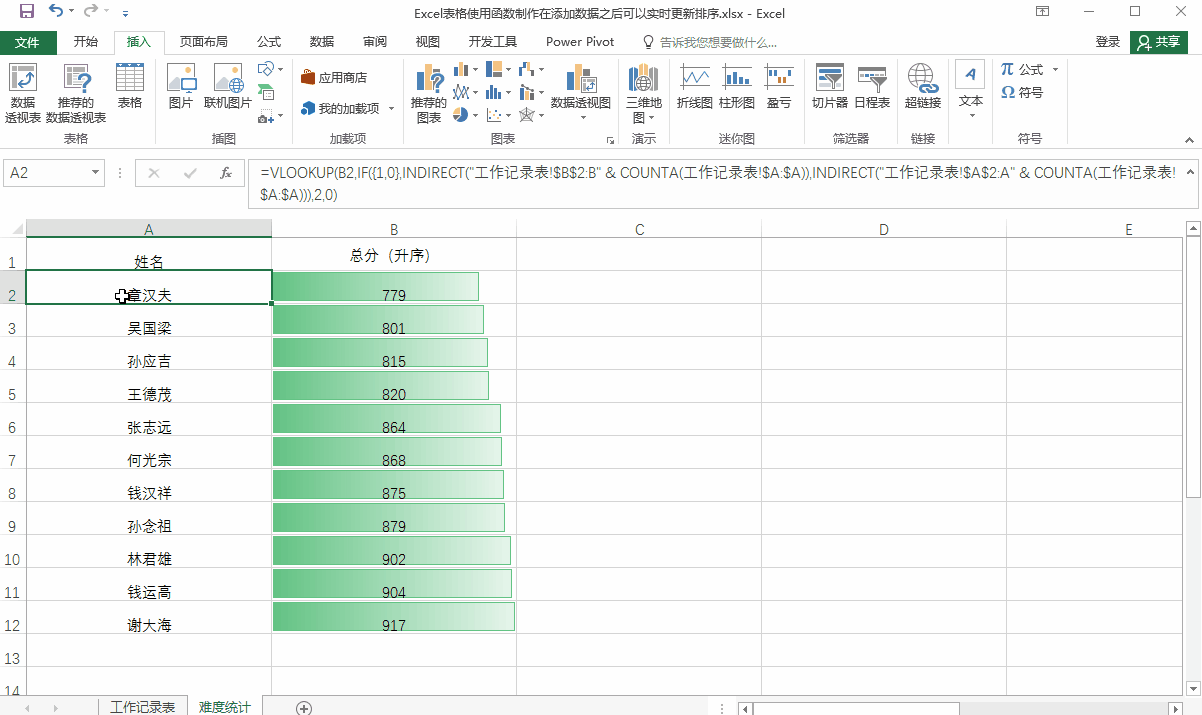The image size is (1202, 715).
Task: Insert the Win/Loss sparkline (盈亏)
Action: pos(779,87)
